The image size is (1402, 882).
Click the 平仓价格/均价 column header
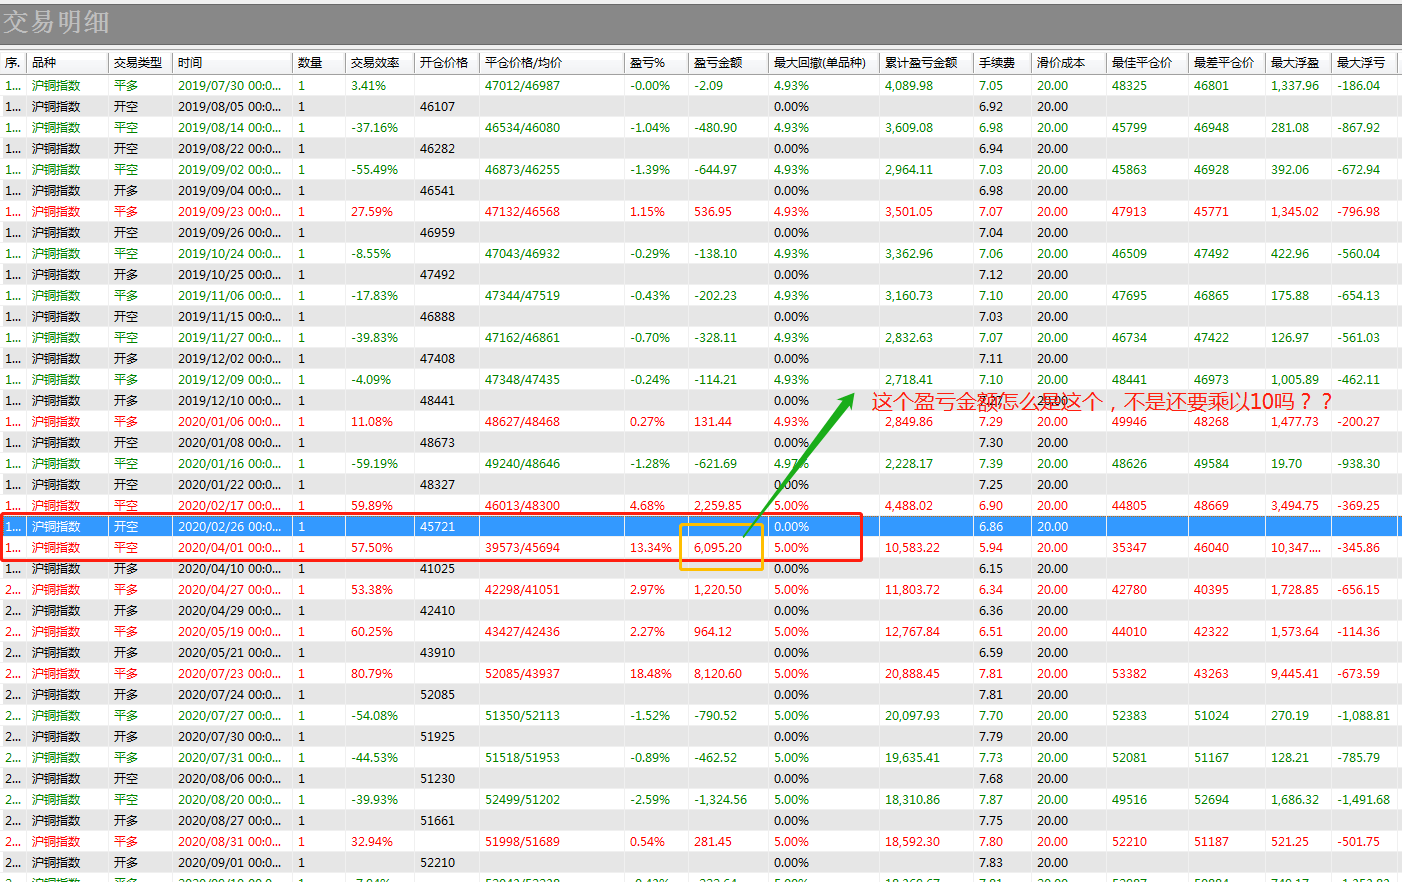click(524, 62)
